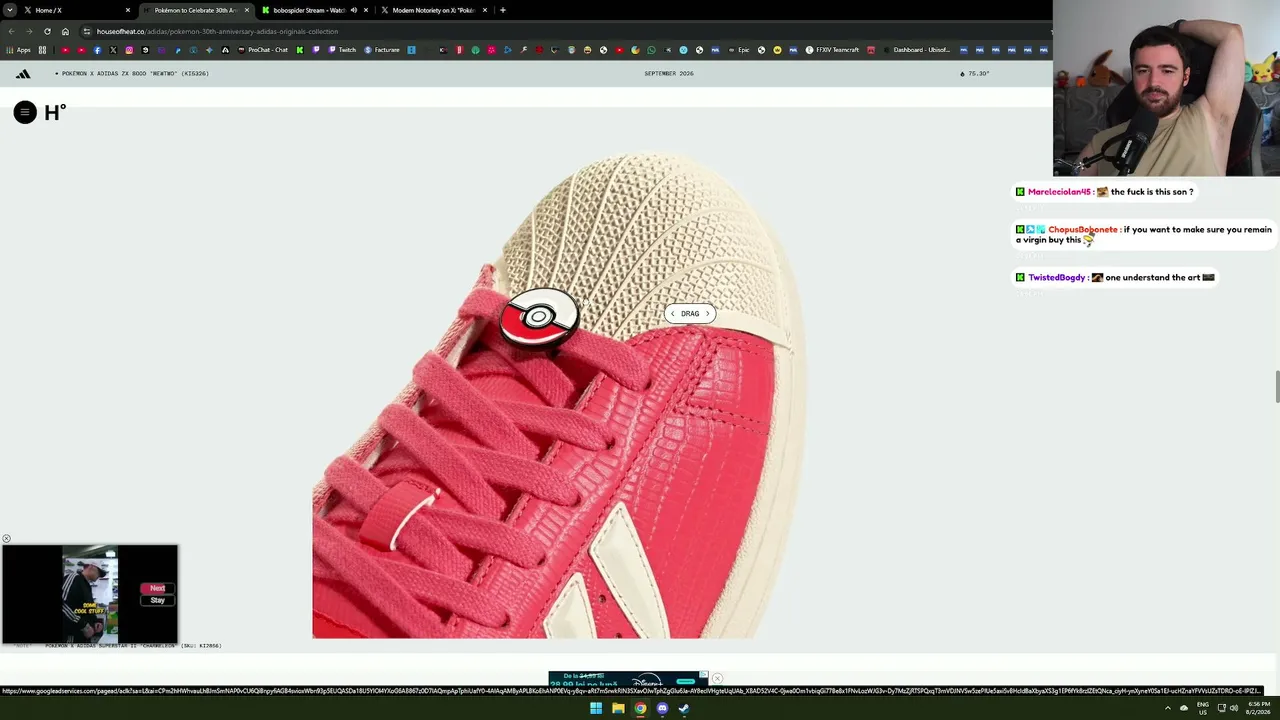Close the Home / X tab

point(128,10)
